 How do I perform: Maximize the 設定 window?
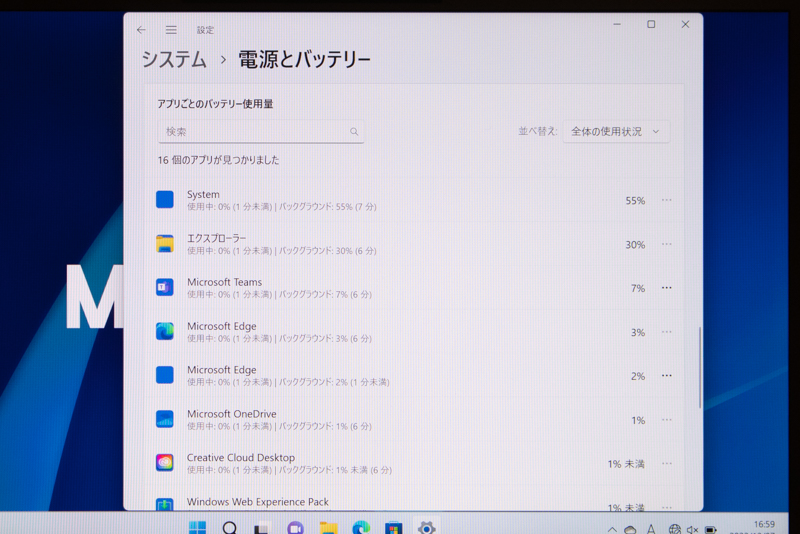point(651,24)
